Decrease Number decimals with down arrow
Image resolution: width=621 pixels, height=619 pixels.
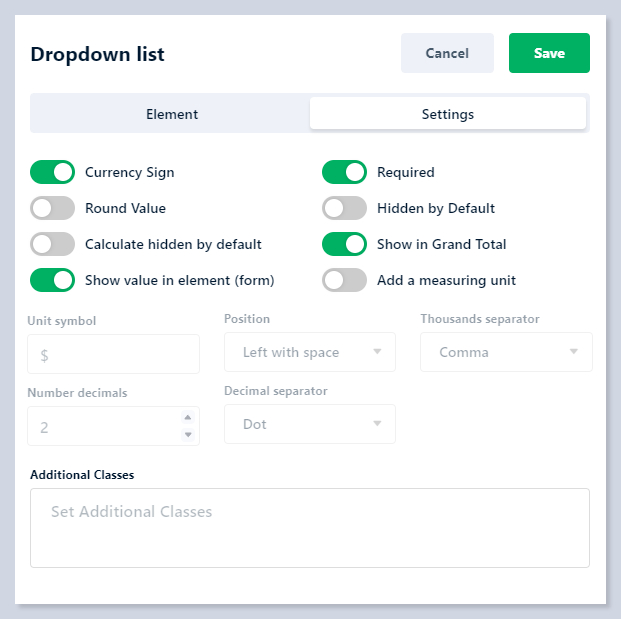(187, 434)
